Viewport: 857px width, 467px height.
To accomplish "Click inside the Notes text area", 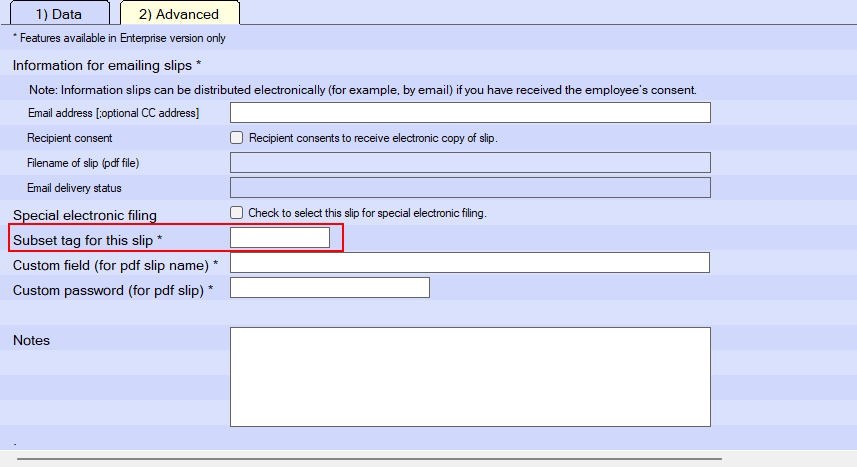I will [x=470, y=376].
